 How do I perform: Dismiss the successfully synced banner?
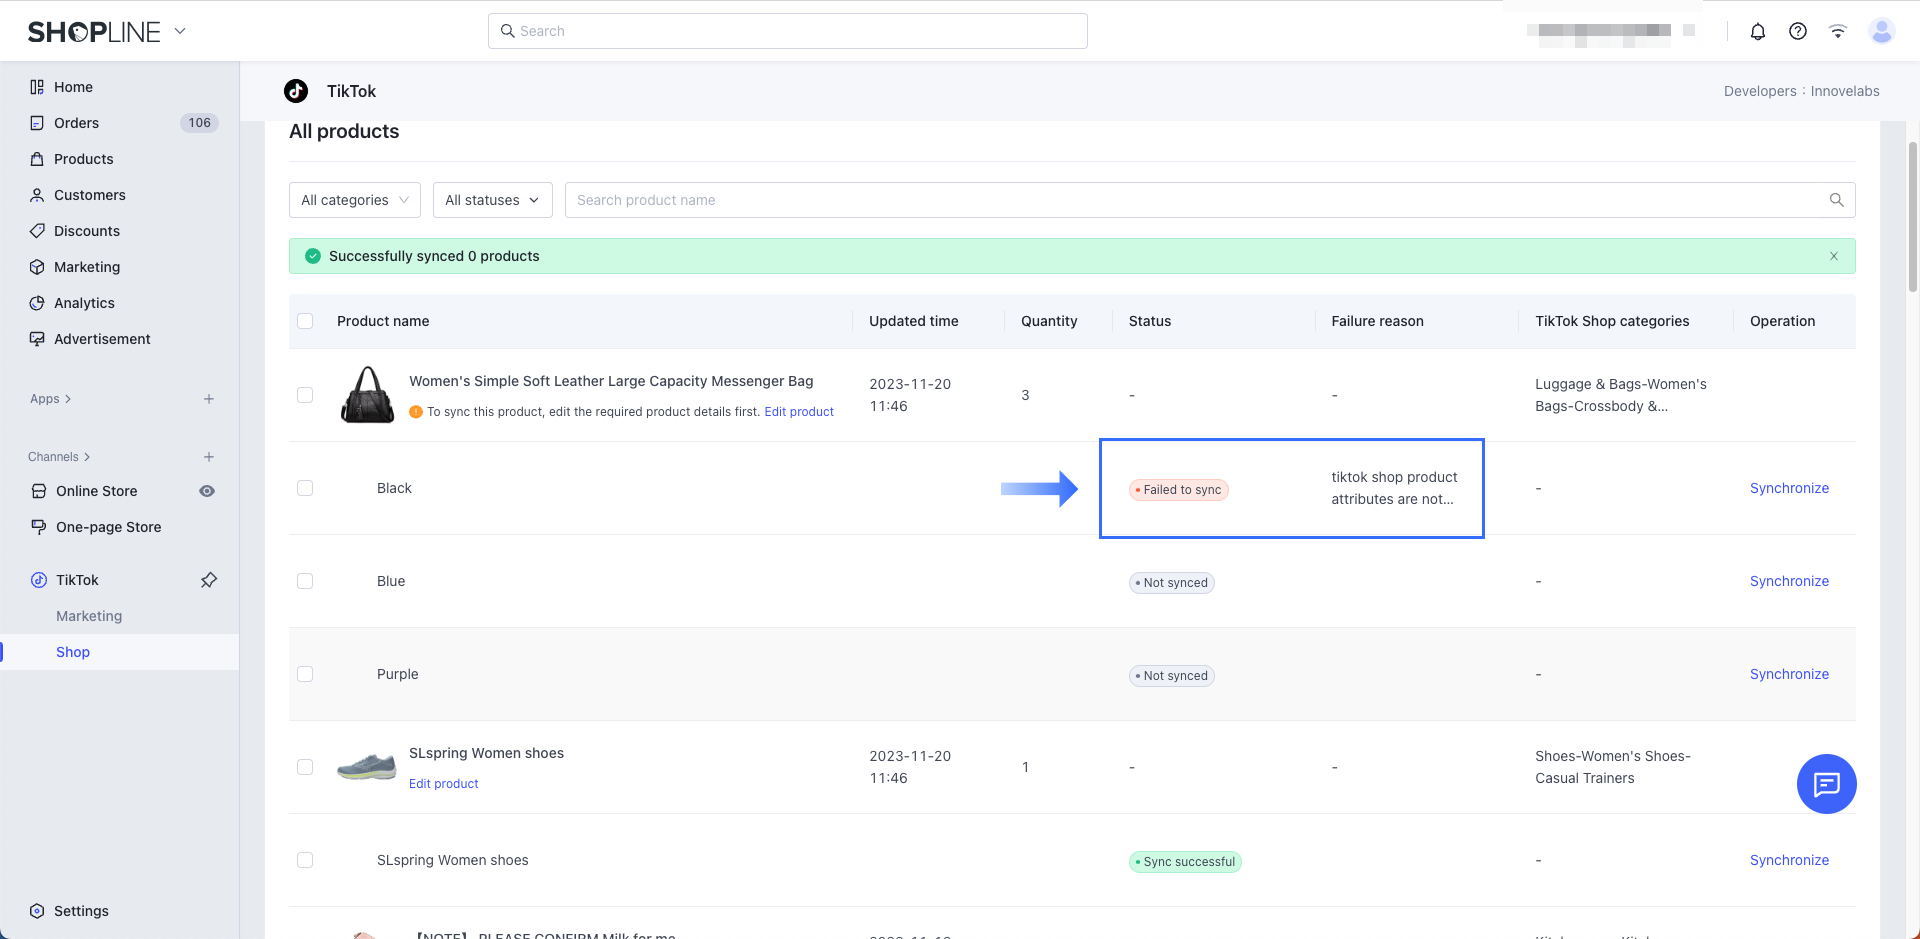pos(1833,256)
